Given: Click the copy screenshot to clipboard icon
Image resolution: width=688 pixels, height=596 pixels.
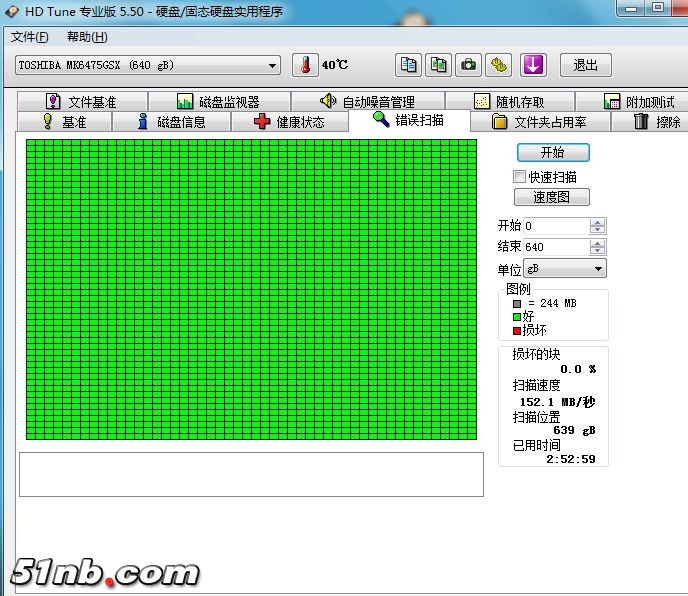Looking at the screenshot, I should click(x=438, y=65).
